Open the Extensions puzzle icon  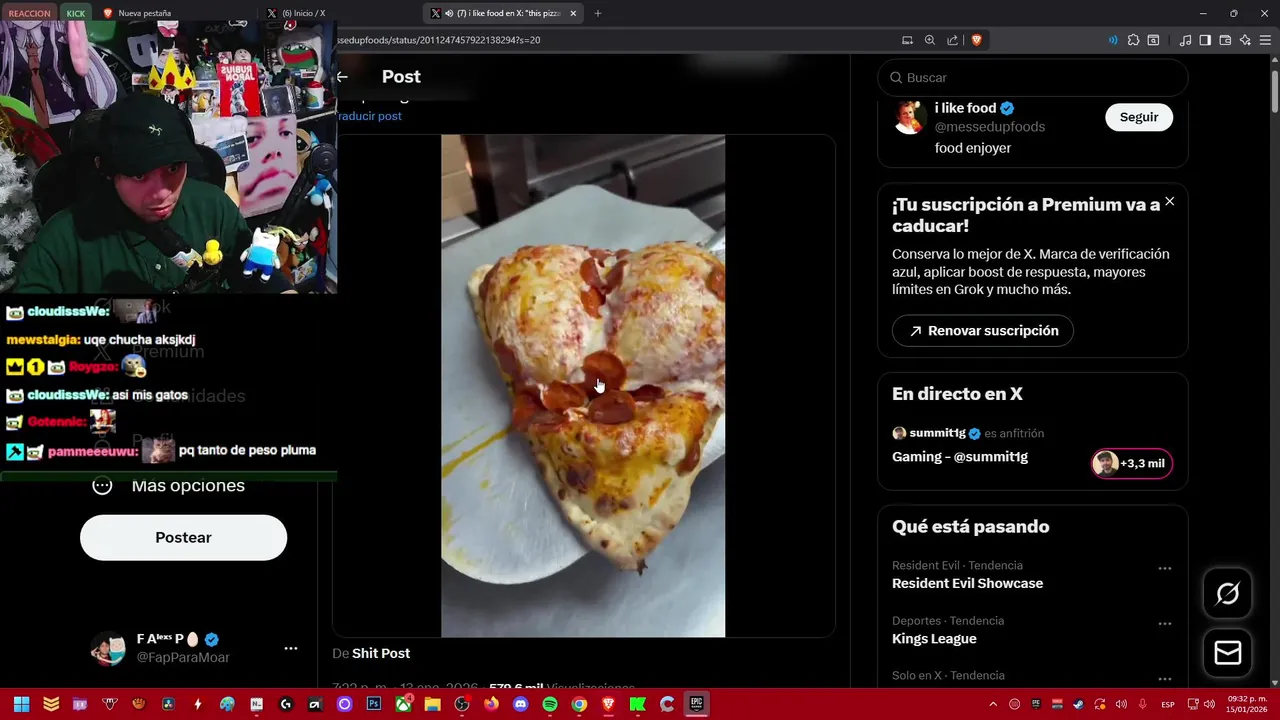[x=1133, y=40]
